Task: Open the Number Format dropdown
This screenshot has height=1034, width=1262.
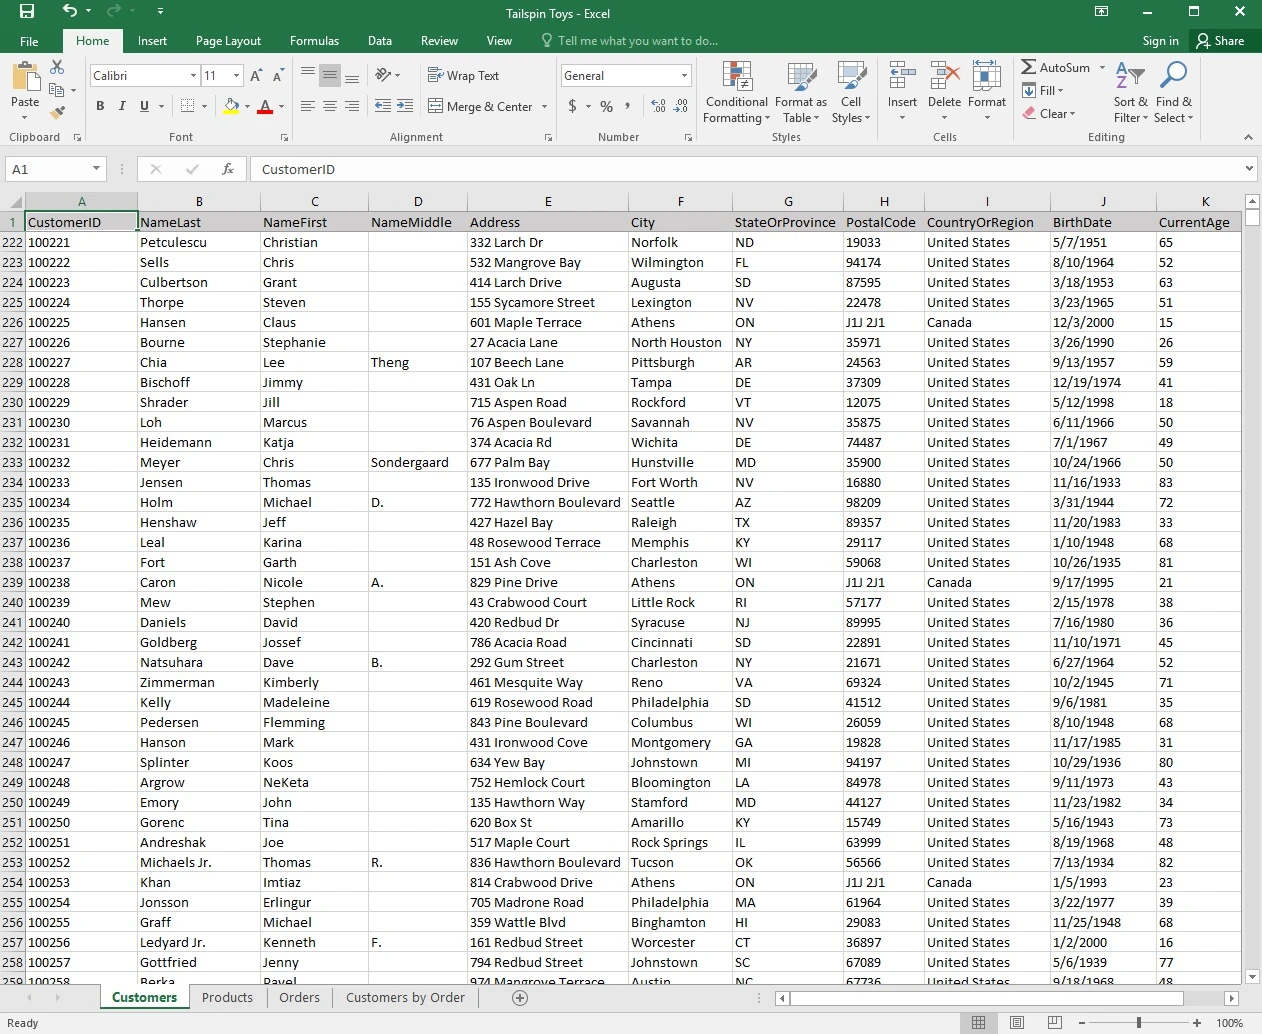Action: (x=684, y=76)
